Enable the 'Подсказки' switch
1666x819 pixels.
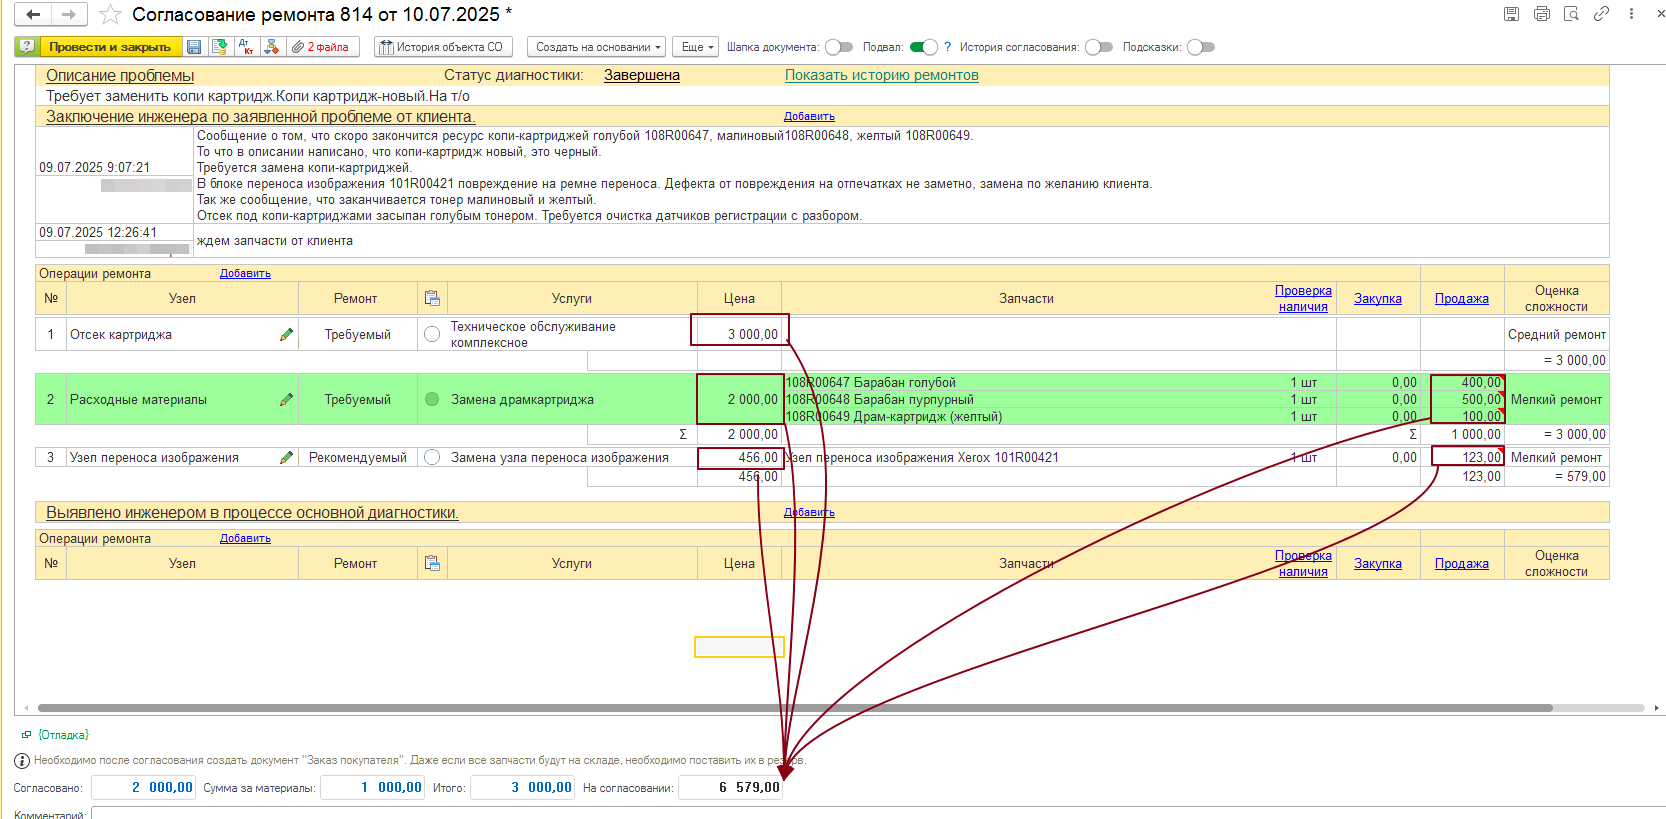[1200, 47]
